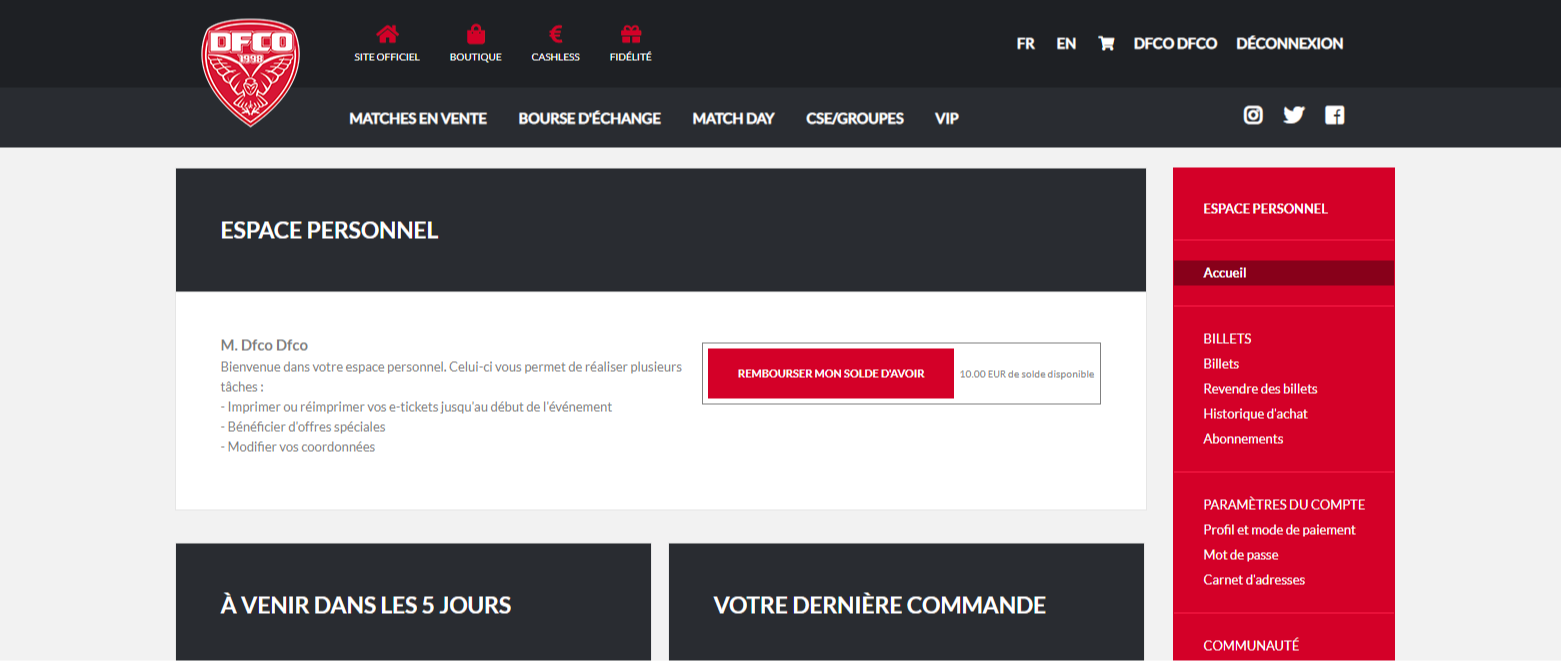Open the Match Day menu item

pos(733,118)
